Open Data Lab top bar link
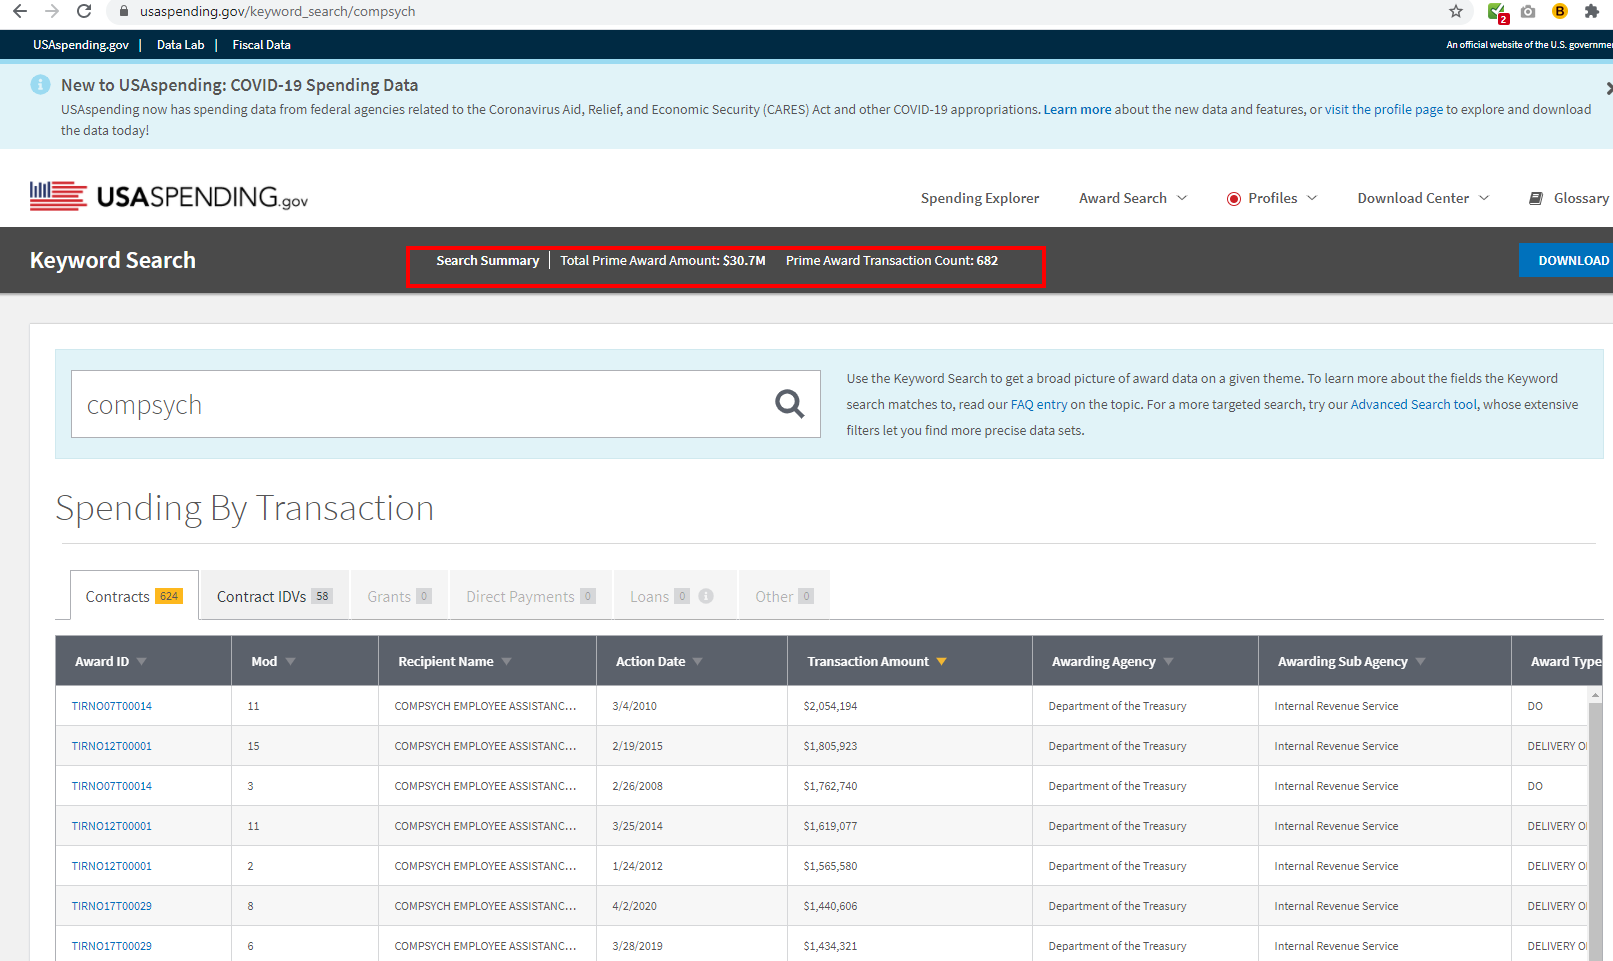The image size is (1613, 961). click(x=180, y=45)
